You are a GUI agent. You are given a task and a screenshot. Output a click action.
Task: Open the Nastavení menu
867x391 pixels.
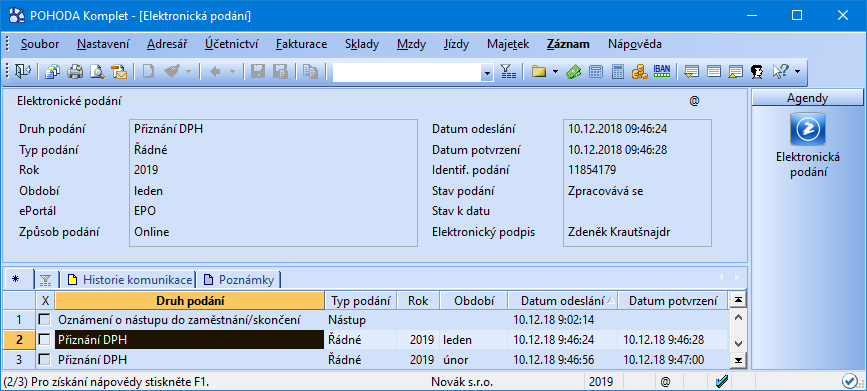103,44
